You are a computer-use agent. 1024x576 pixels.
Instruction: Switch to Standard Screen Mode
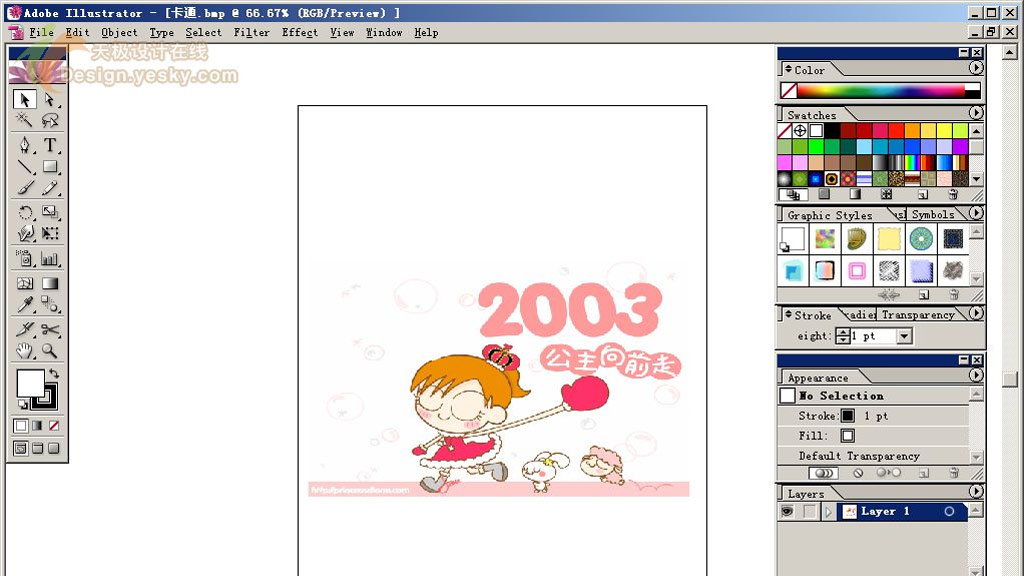[21, 448]
